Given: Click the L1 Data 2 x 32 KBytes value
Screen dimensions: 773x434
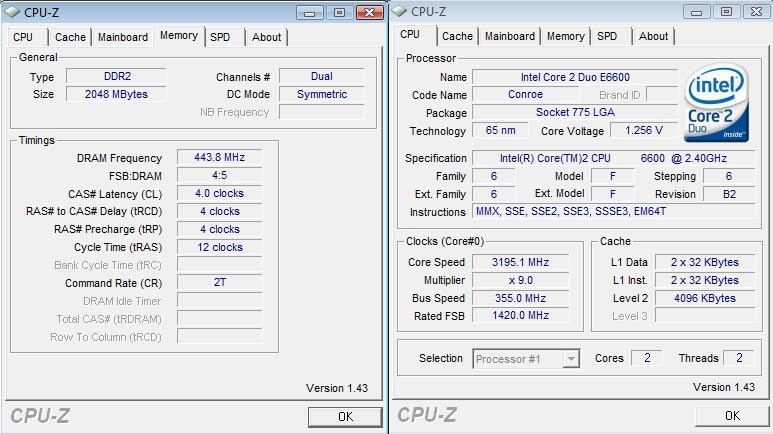Looking at the screenshot, I should (704, 262).
